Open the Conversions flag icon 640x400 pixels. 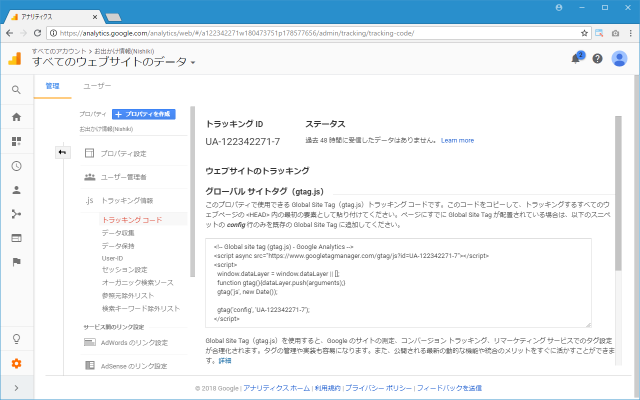pyautogui.click(x=16, y=262)
